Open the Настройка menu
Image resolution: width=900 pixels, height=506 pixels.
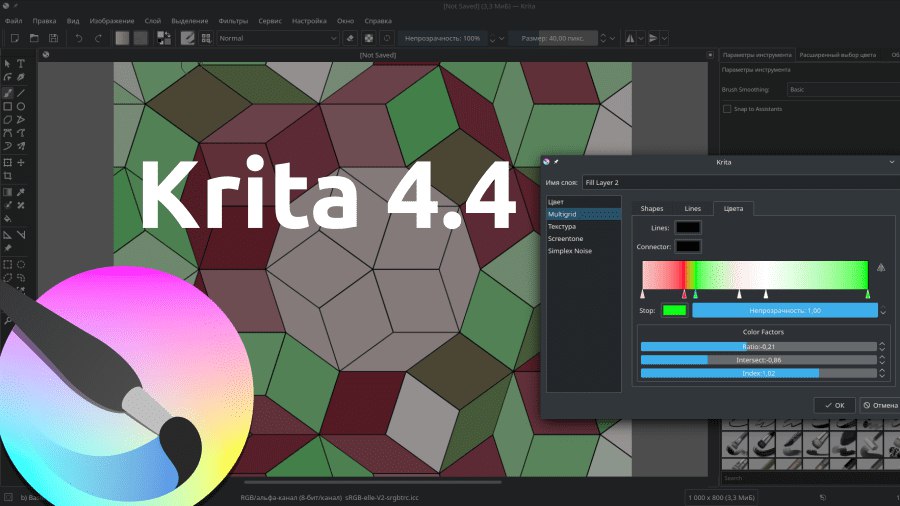[309, 21]
